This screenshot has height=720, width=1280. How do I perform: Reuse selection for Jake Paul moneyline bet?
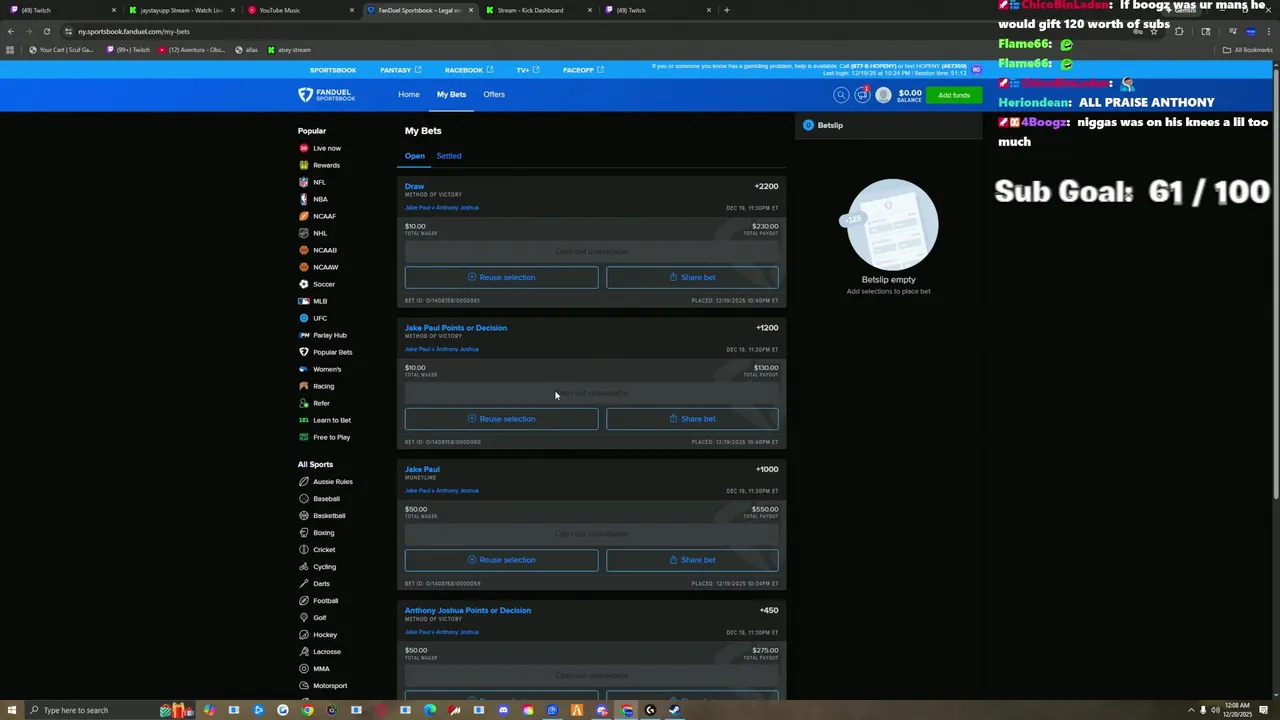click(x=501, y=560)
